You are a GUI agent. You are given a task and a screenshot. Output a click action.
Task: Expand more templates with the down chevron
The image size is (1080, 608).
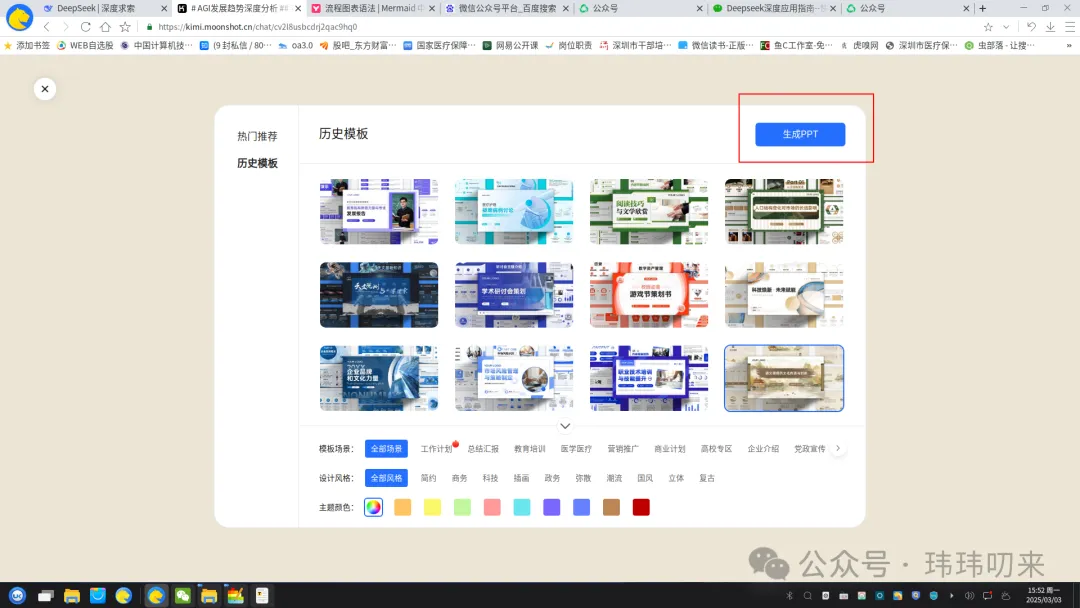click(x=565, y=426)
